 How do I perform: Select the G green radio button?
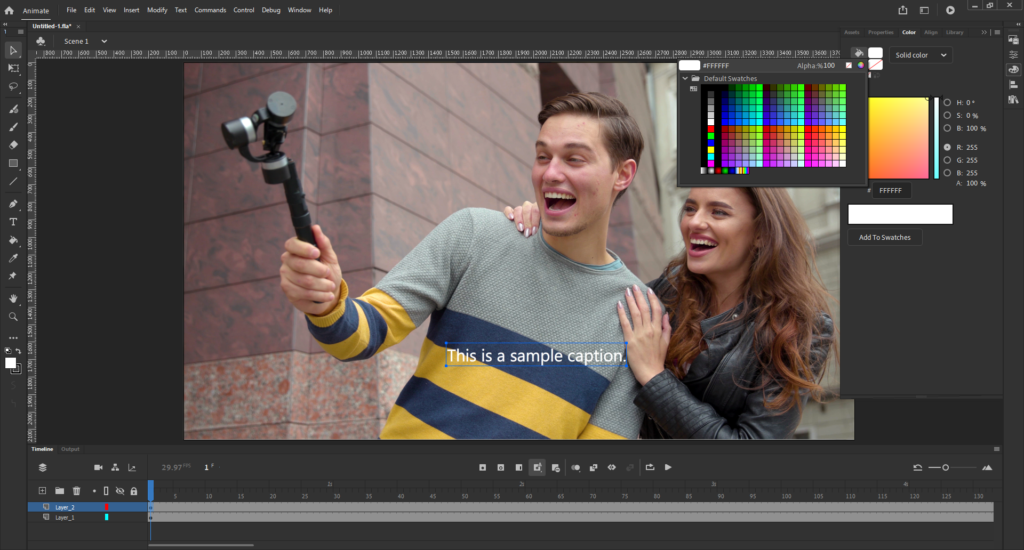[x=946, y=160]
